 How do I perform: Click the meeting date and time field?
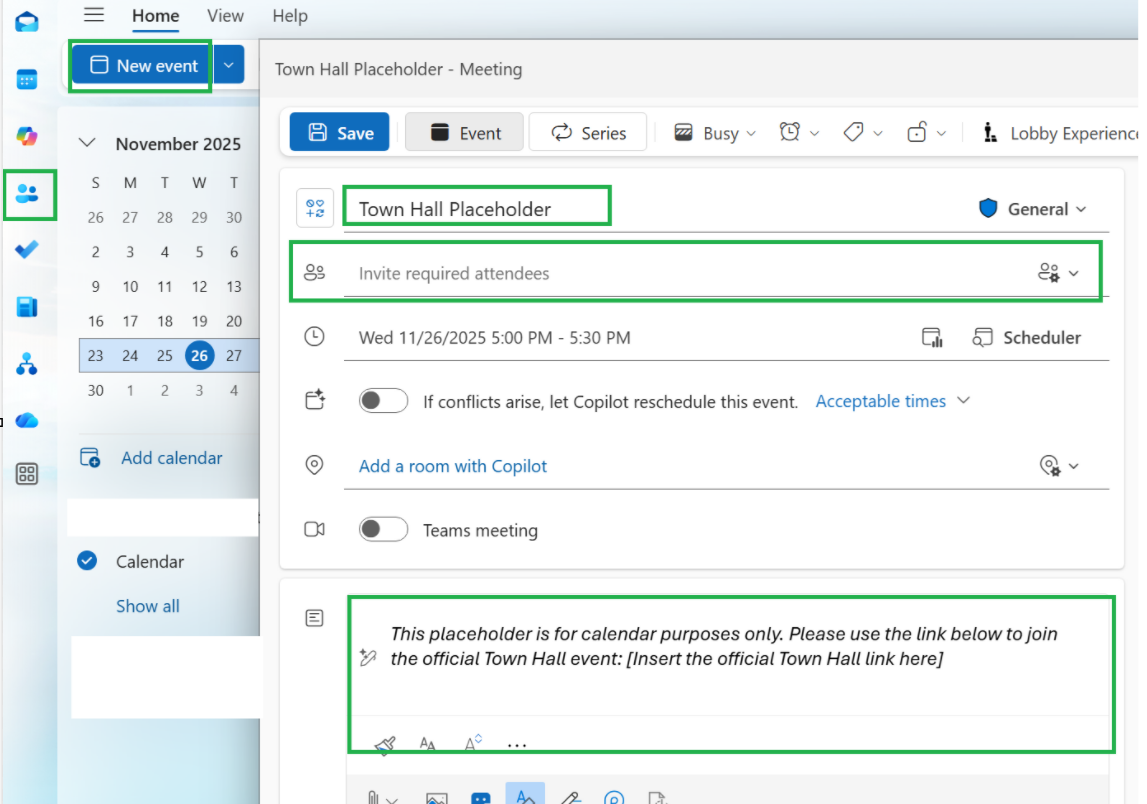[x=494, y=337]
